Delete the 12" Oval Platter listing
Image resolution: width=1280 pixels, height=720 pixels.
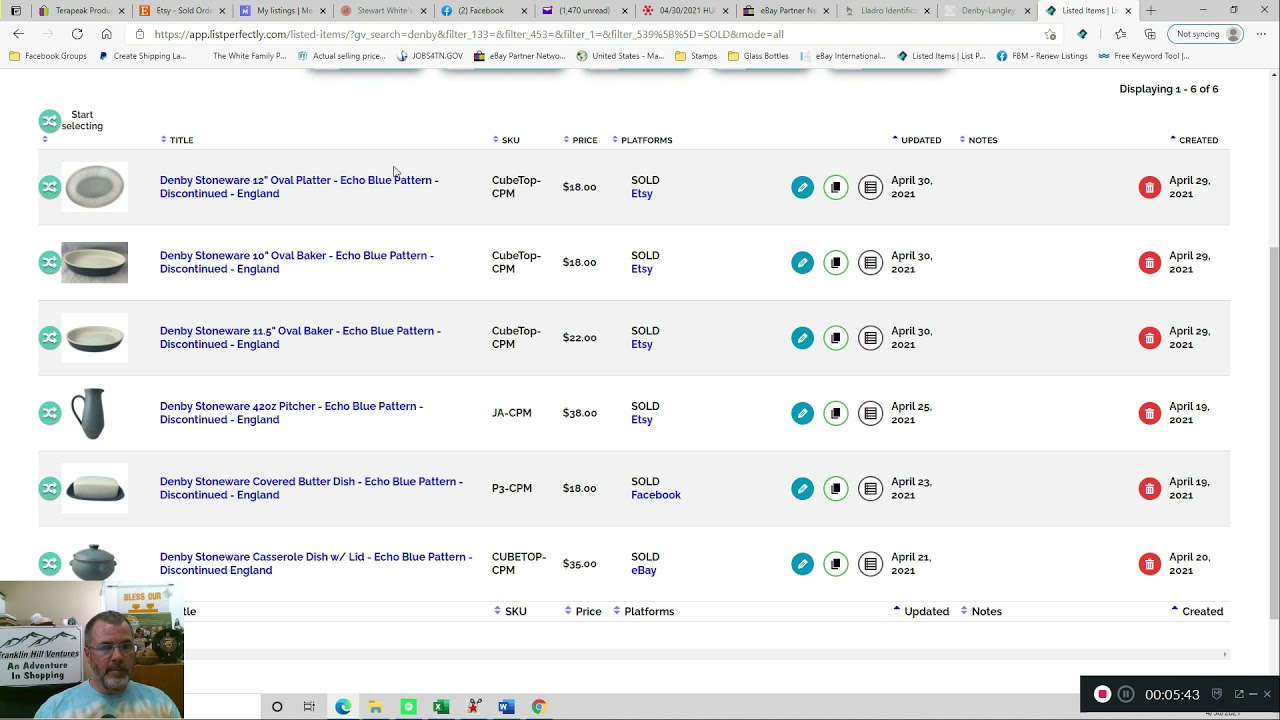tap(1150, 187)
